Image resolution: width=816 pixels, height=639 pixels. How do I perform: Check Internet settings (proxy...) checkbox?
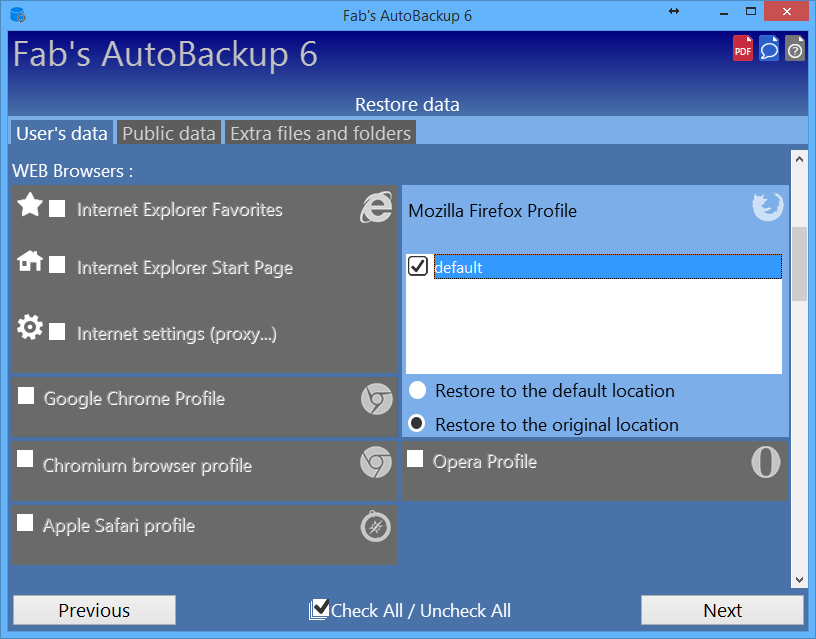57,331
